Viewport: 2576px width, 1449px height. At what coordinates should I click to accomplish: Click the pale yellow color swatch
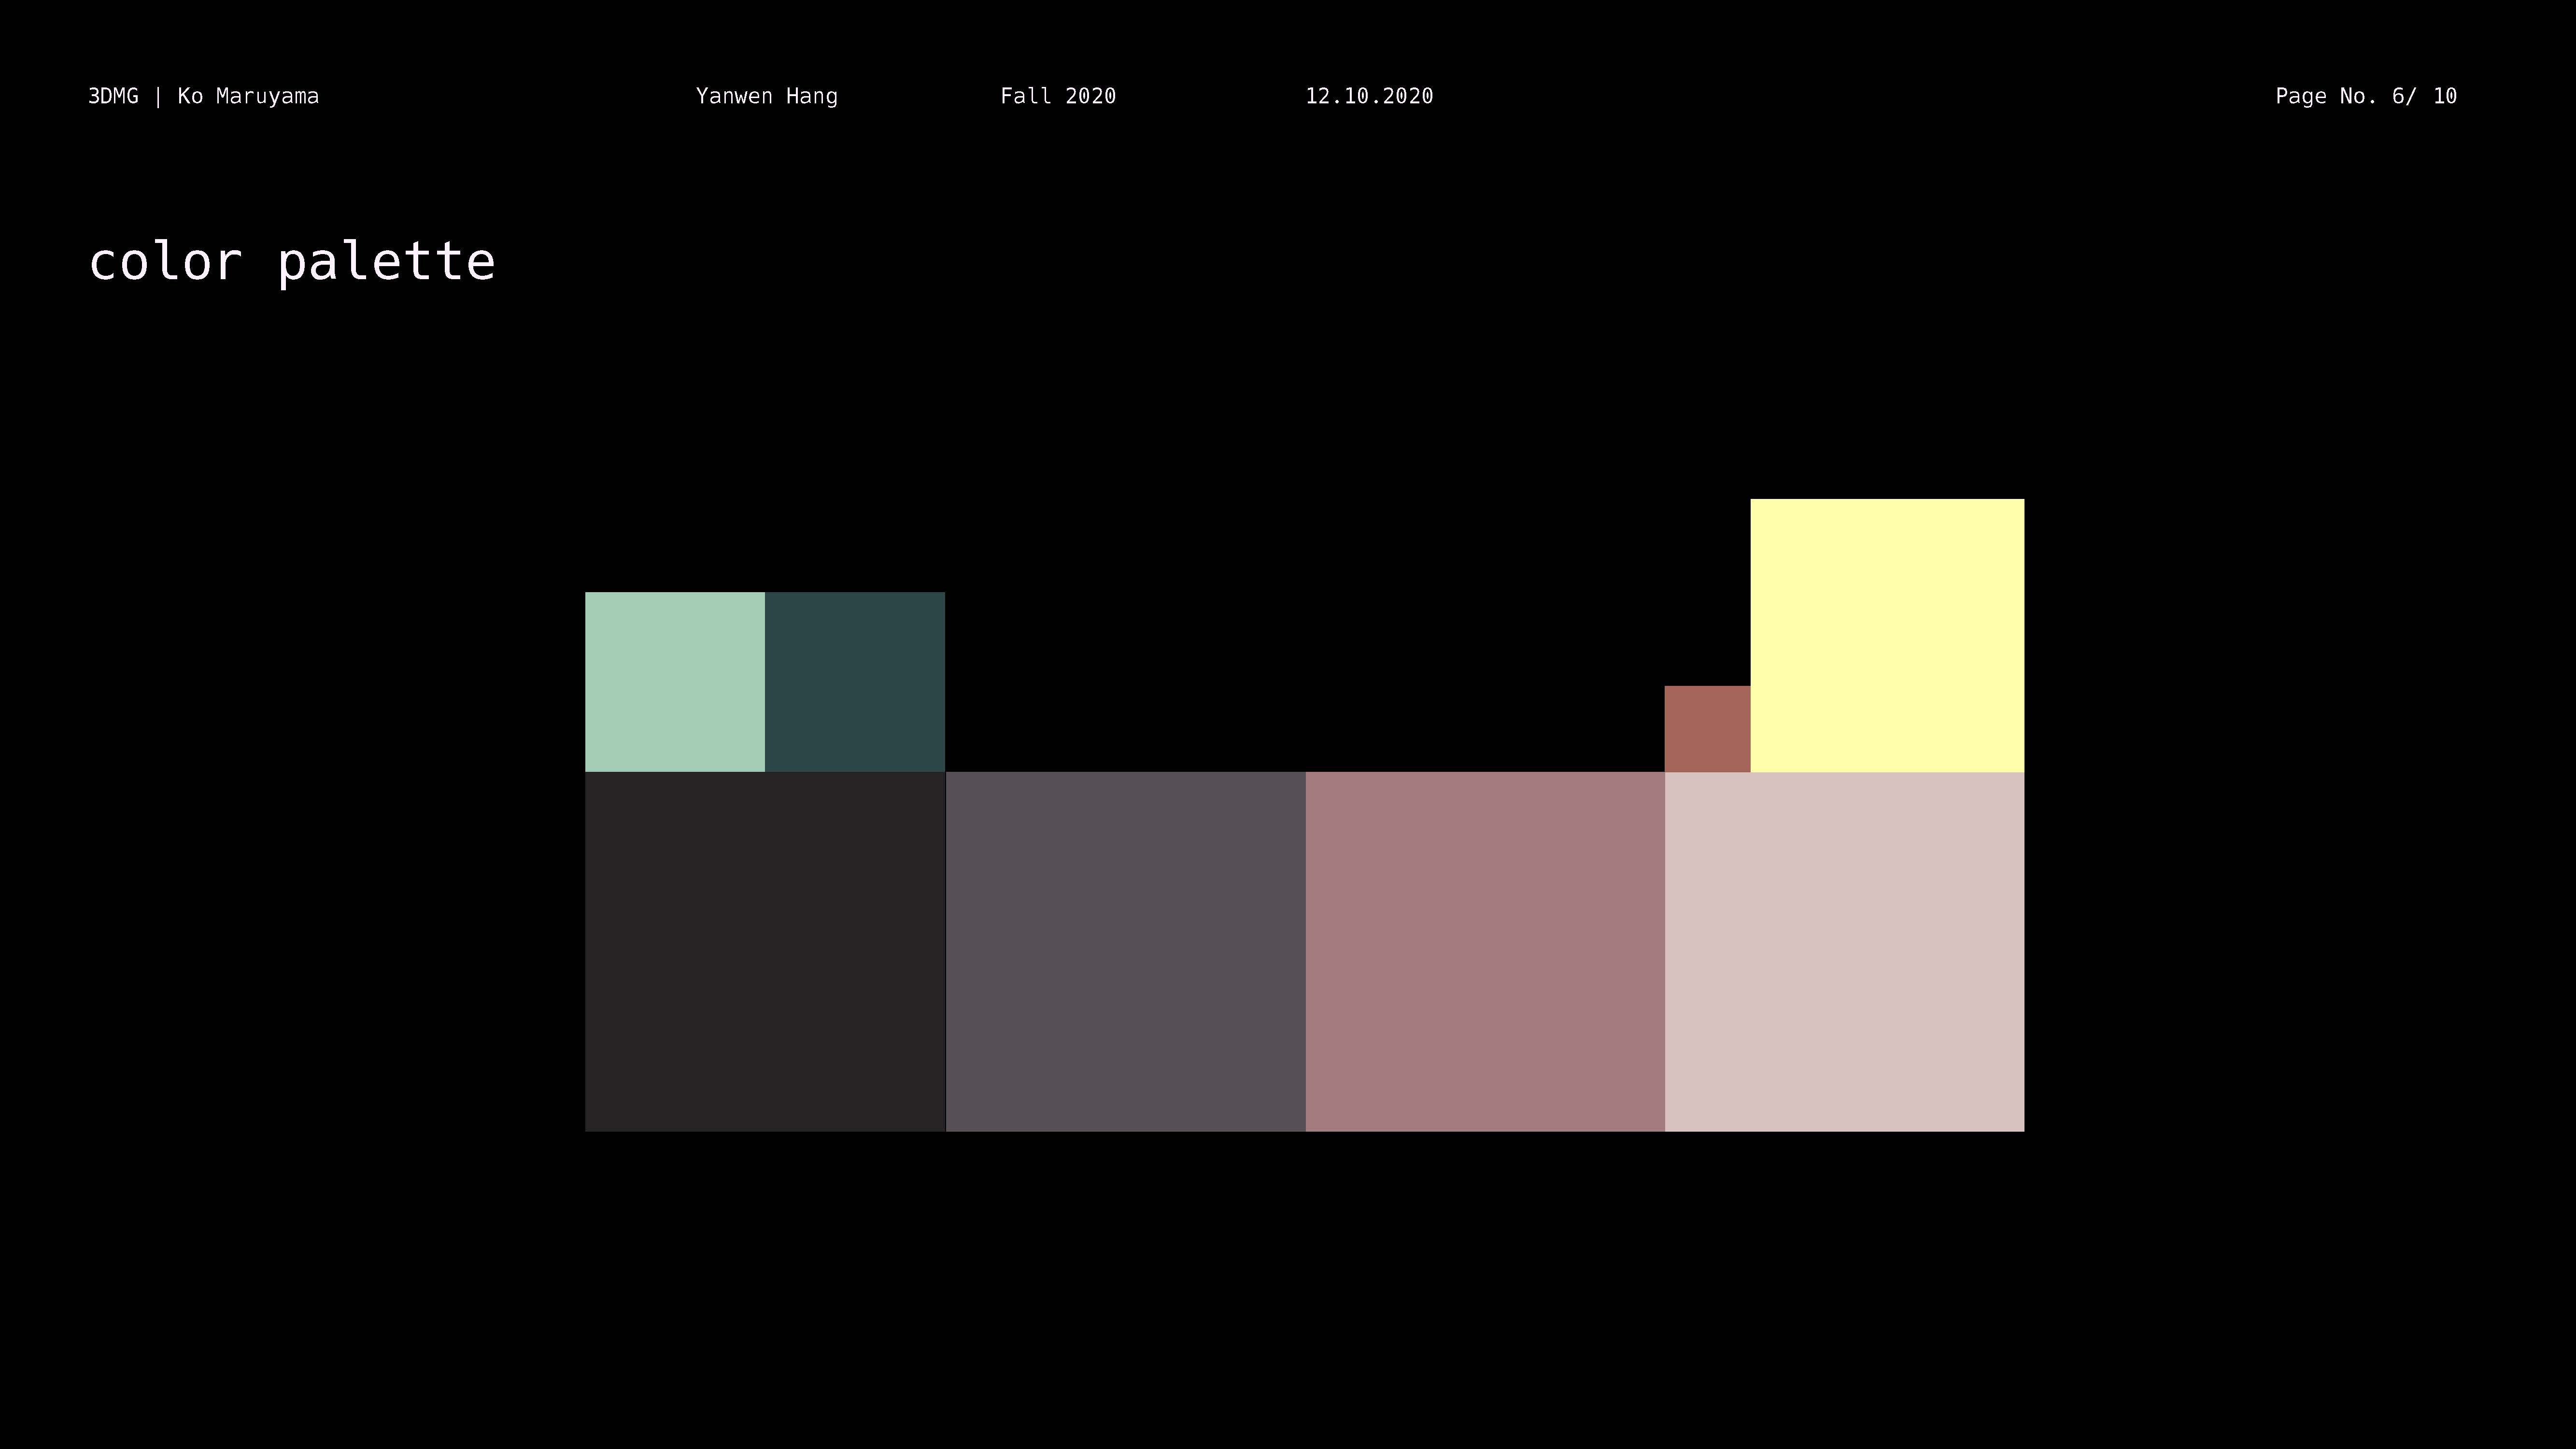[x=1887, y=635]
